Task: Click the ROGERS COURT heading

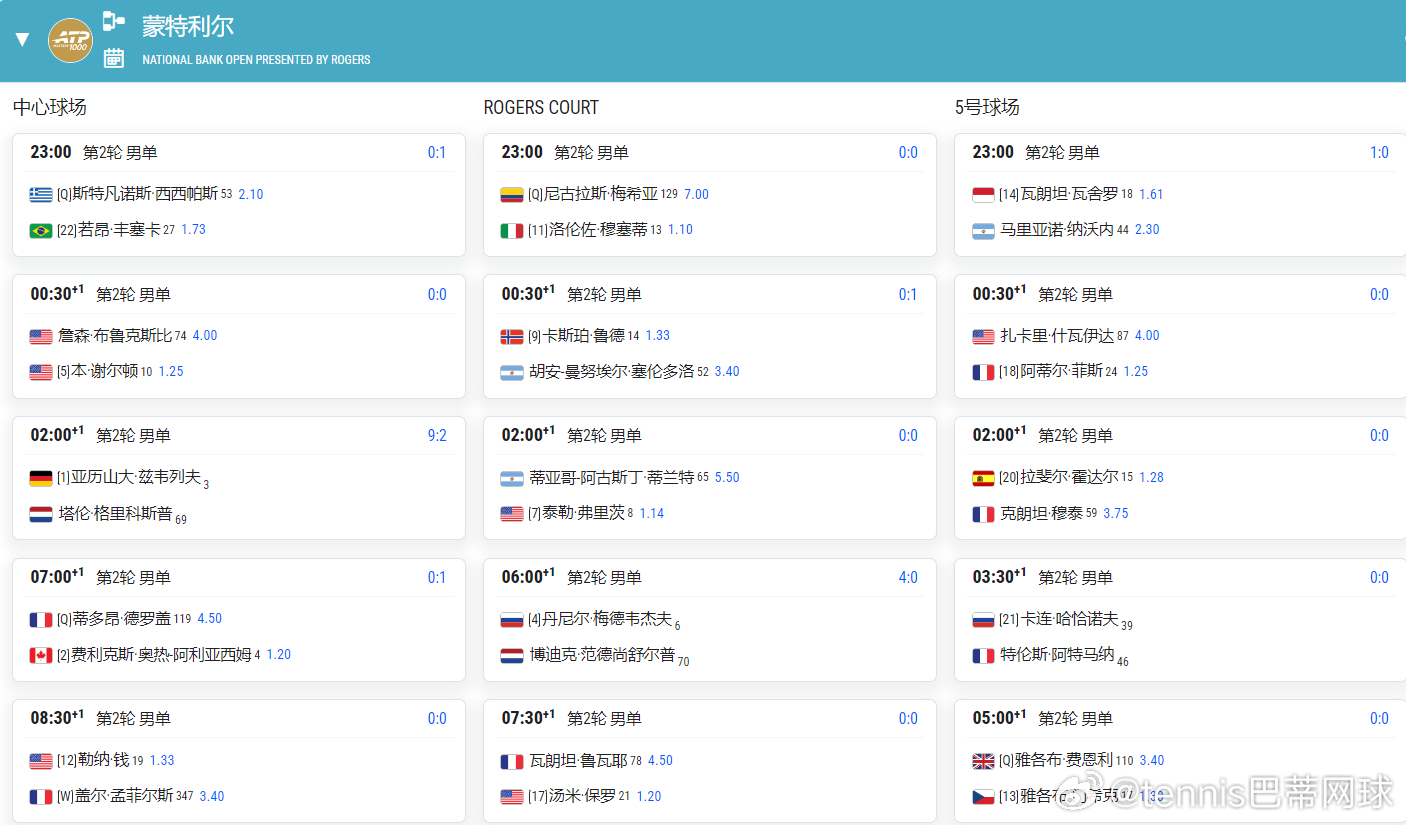Action: (x=541, y=107)
